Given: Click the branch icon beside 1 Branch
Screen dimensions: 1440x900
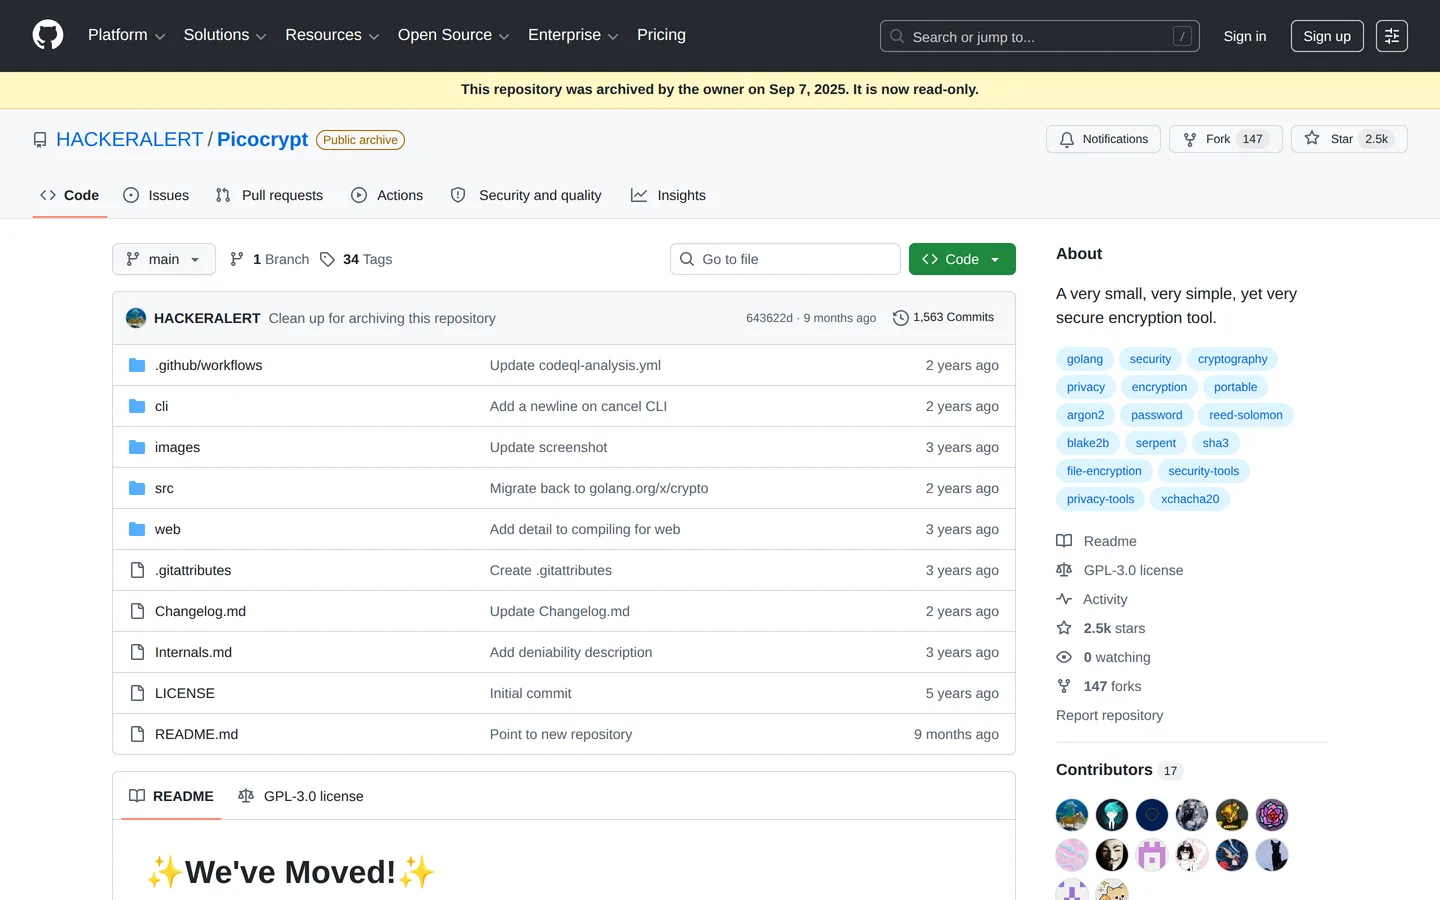Looking at the screenshot, I should click(237, 259).
